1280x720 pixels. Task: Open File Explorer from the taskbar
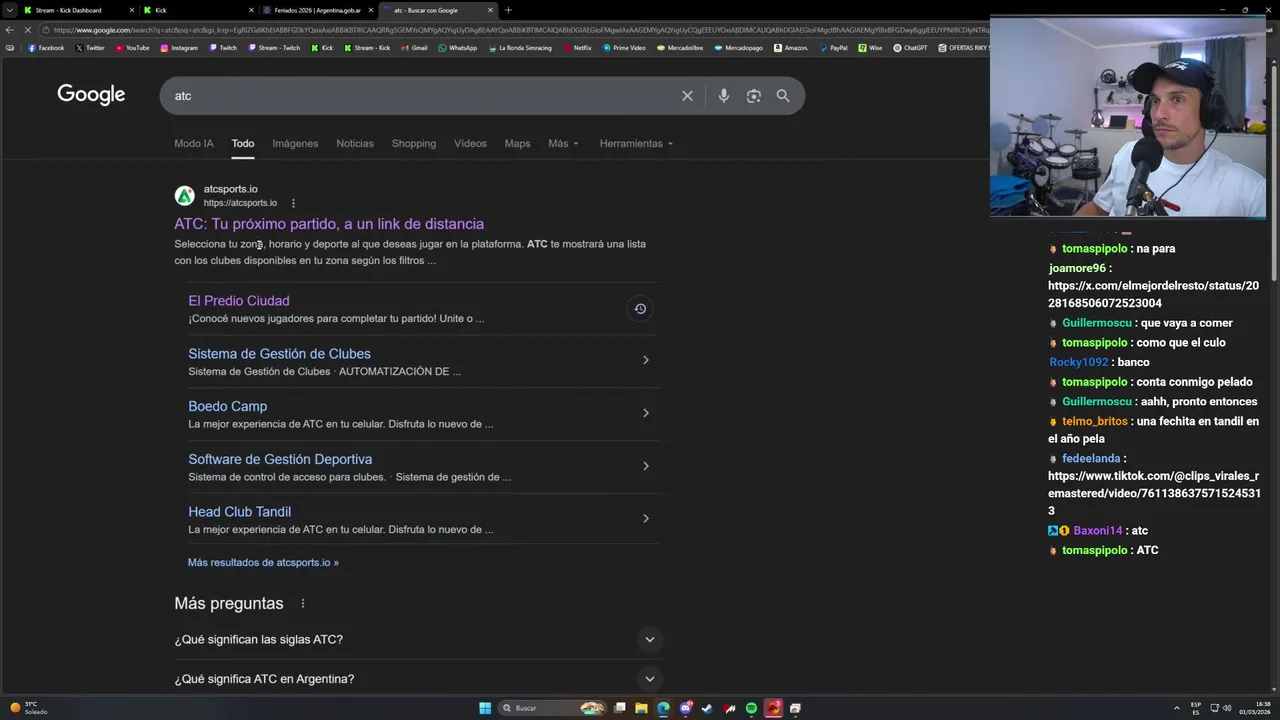641,708
